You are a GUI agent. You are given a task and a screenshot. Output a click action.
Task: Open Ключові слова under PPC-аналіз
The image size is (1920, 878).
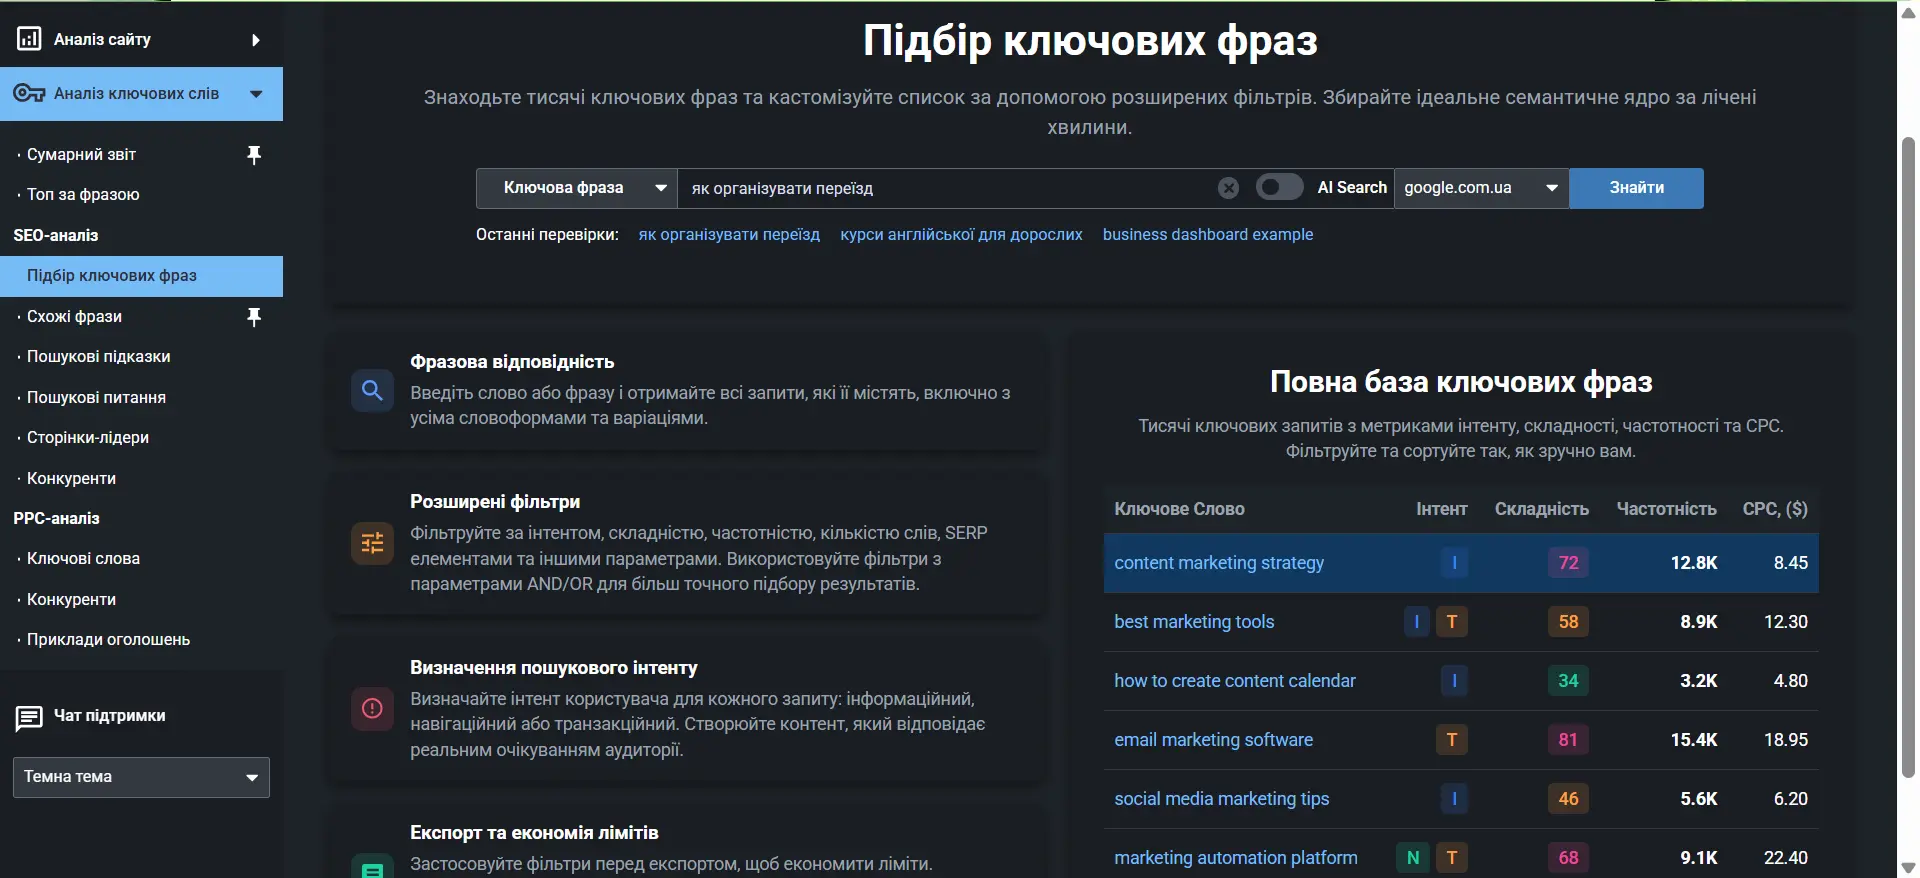coord(83,559)
